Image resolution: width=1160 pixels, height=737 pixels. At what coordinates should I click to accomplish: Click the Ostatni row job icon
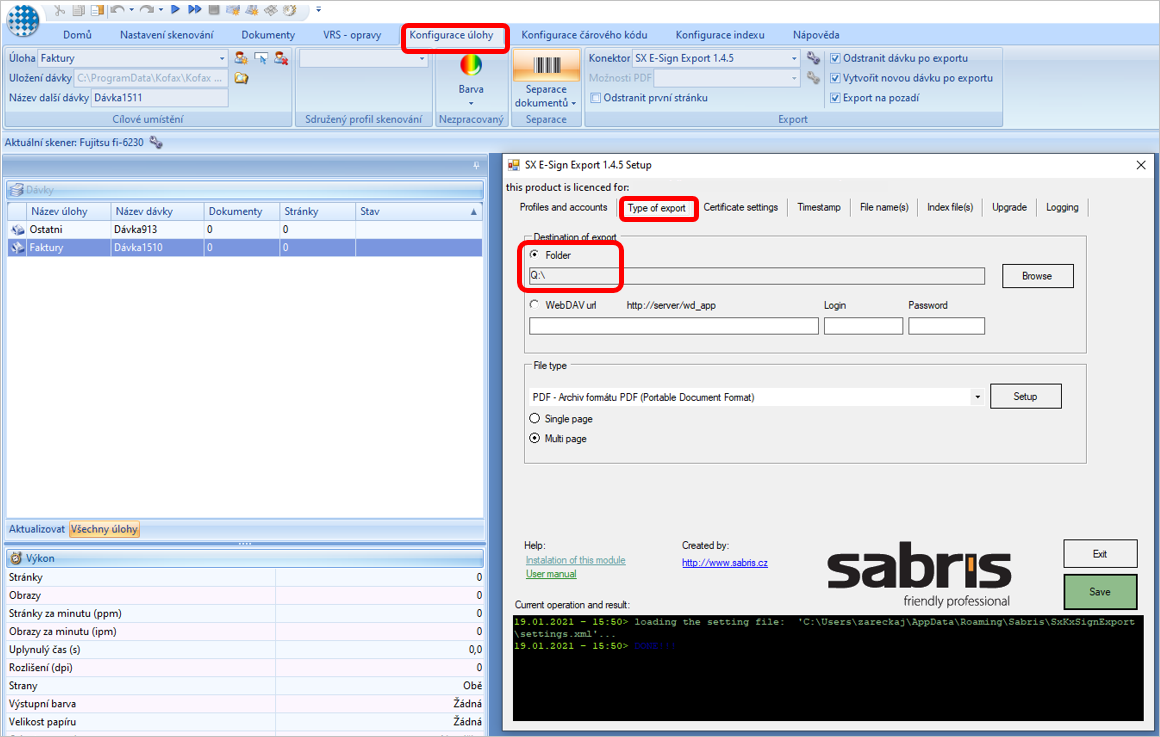[18, 230]
